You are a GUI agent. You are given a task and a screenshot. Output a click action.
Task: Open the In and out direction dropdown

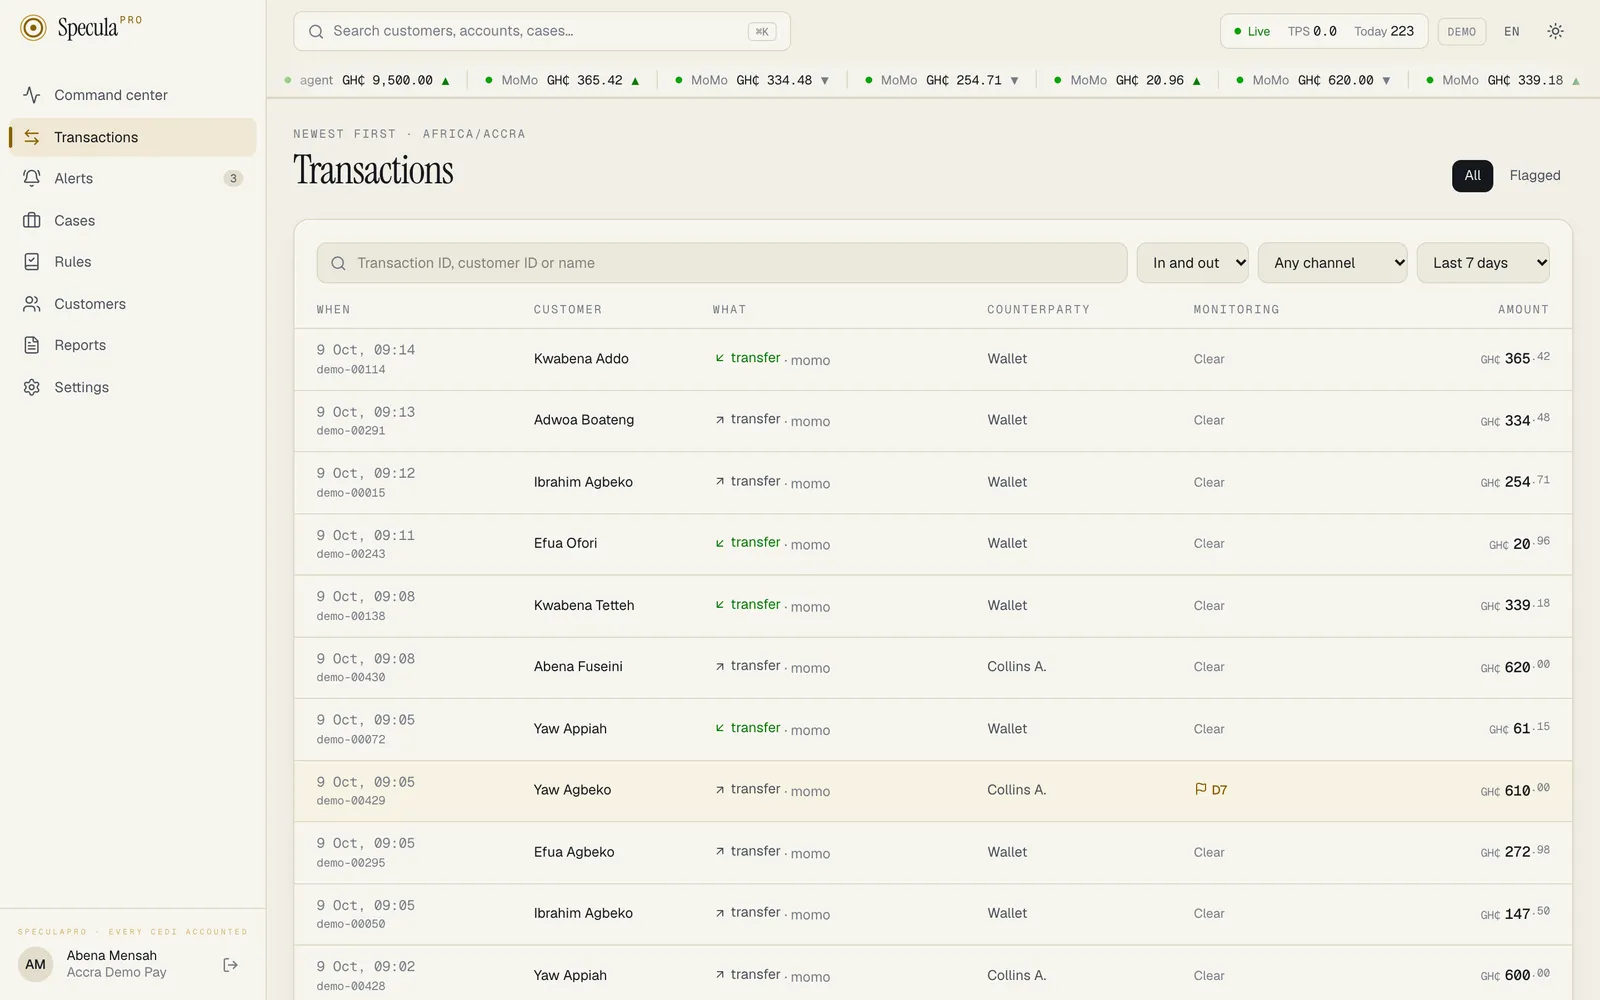[x=1193, y=263]
